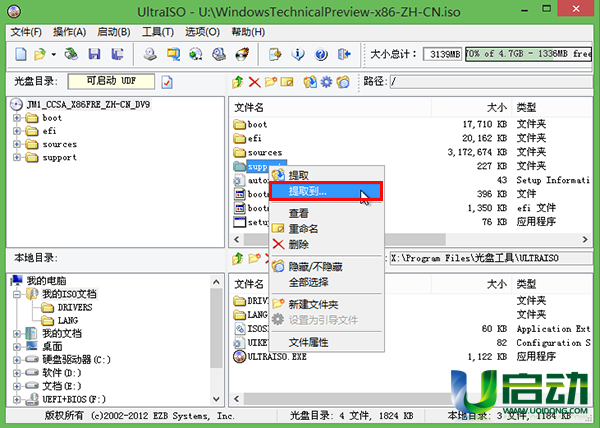Click the 类型 column header in disc file list
This screenshot has height=428, width=600.
point(552,107)
